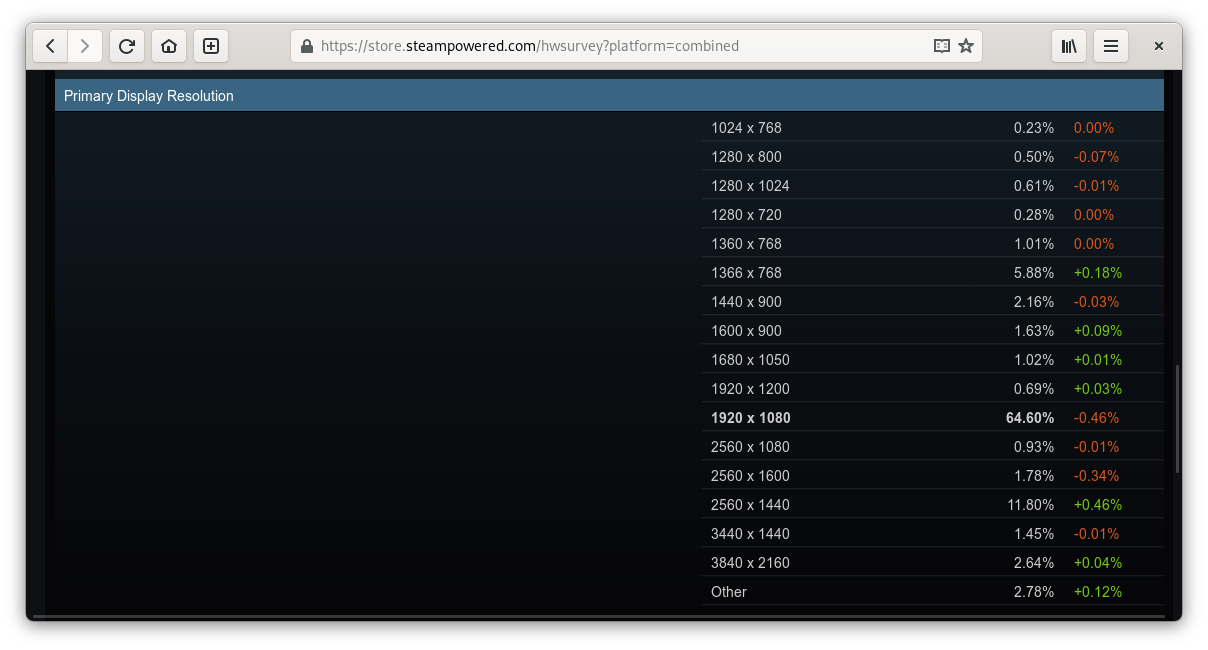Screen dimensions: 1208x650
Task: Go to the browser home page
Action: tap(169, 46)
